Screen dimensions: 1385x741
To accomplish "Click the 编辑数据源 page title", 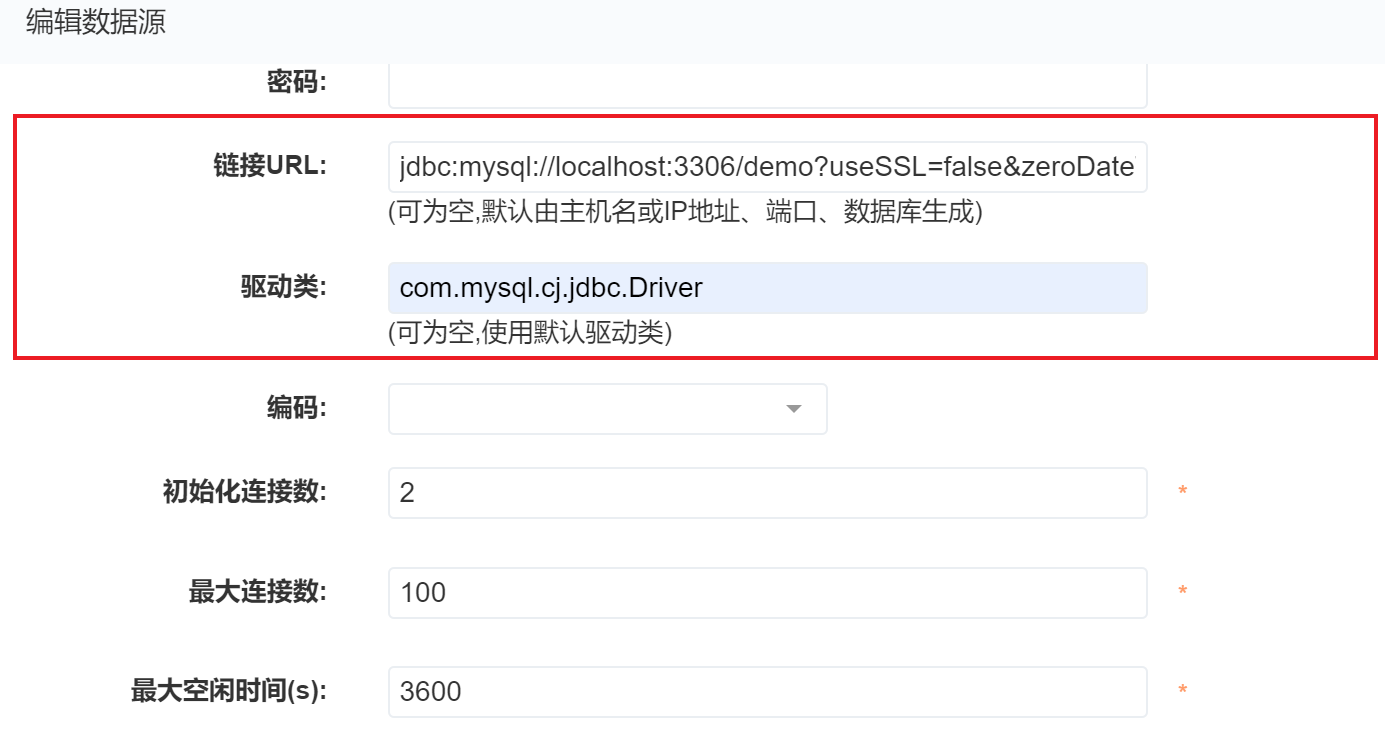I will 96,23.
